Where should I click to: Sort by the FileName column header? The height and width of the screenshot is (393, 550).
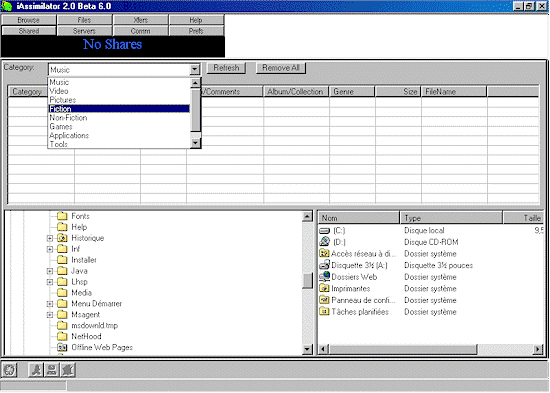pyautogui.click(x=454, y=92)
